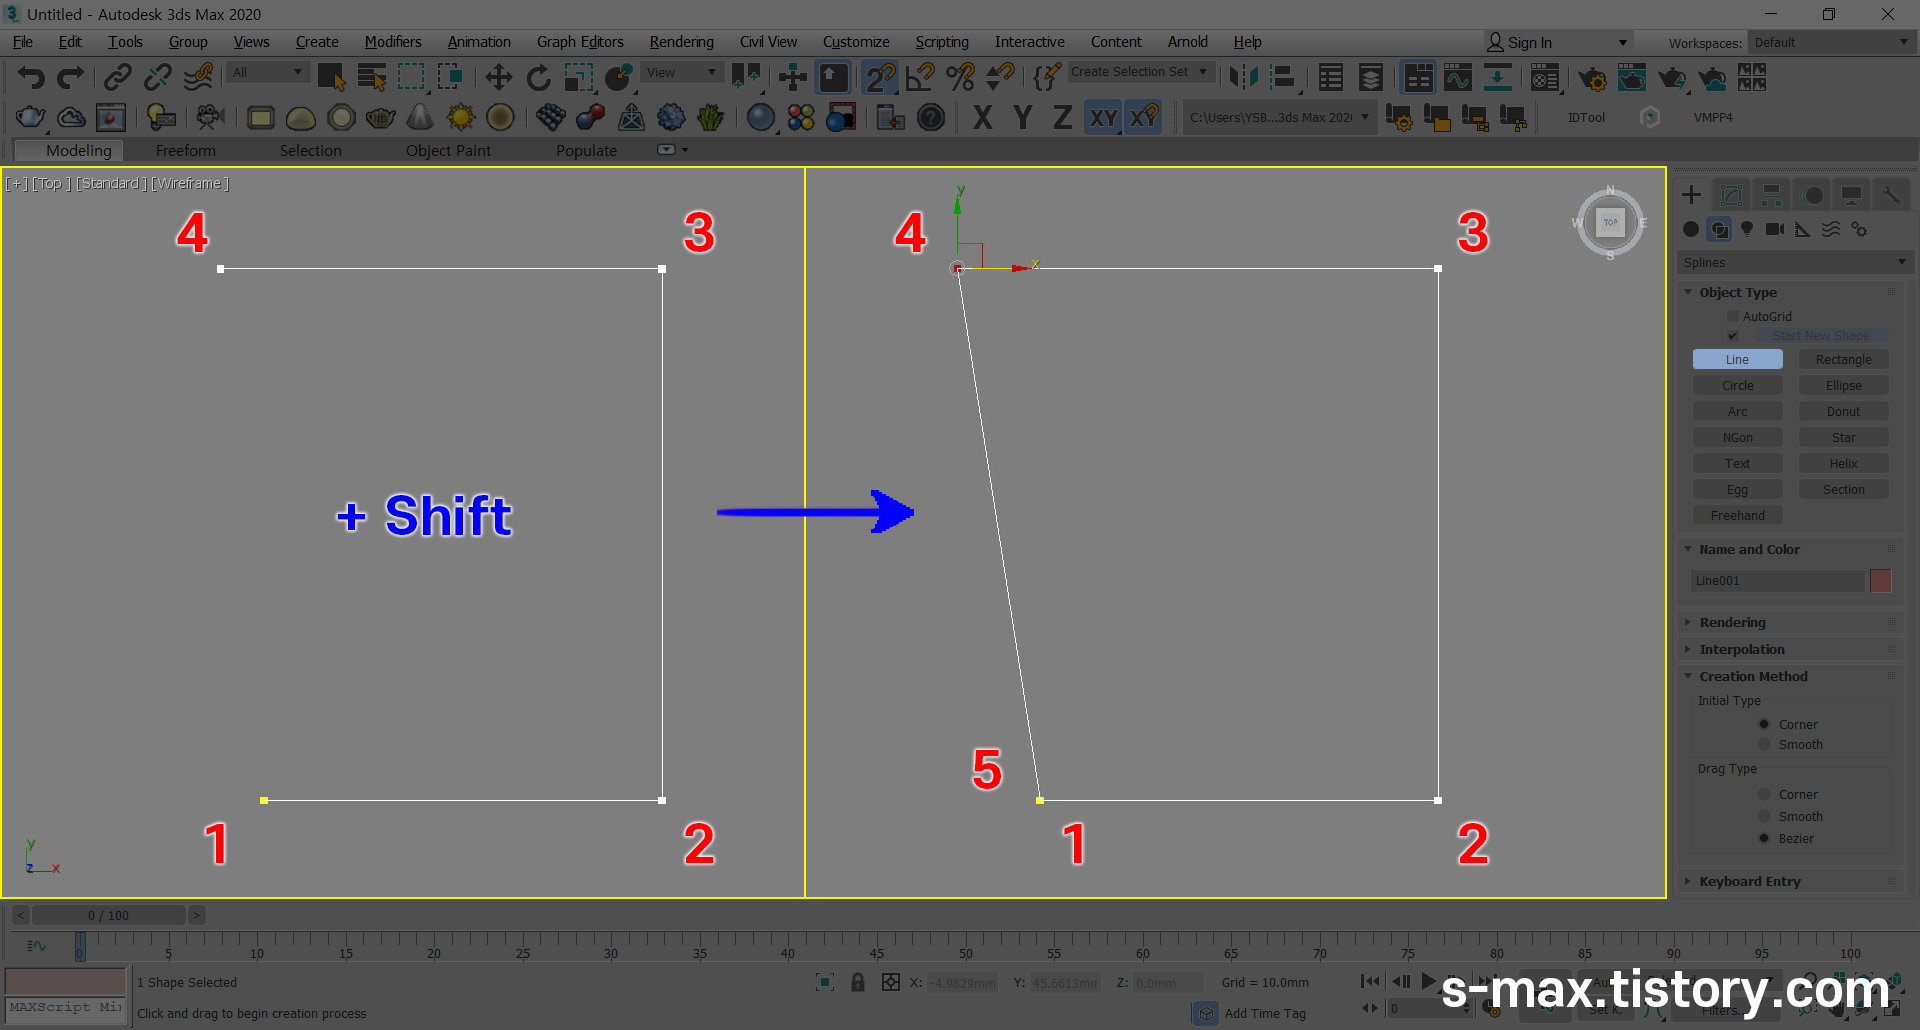The width and height of the screenshot is (1920, 1030).
Task: Open the Mirror tool
Action: (x=1243, y=77)
